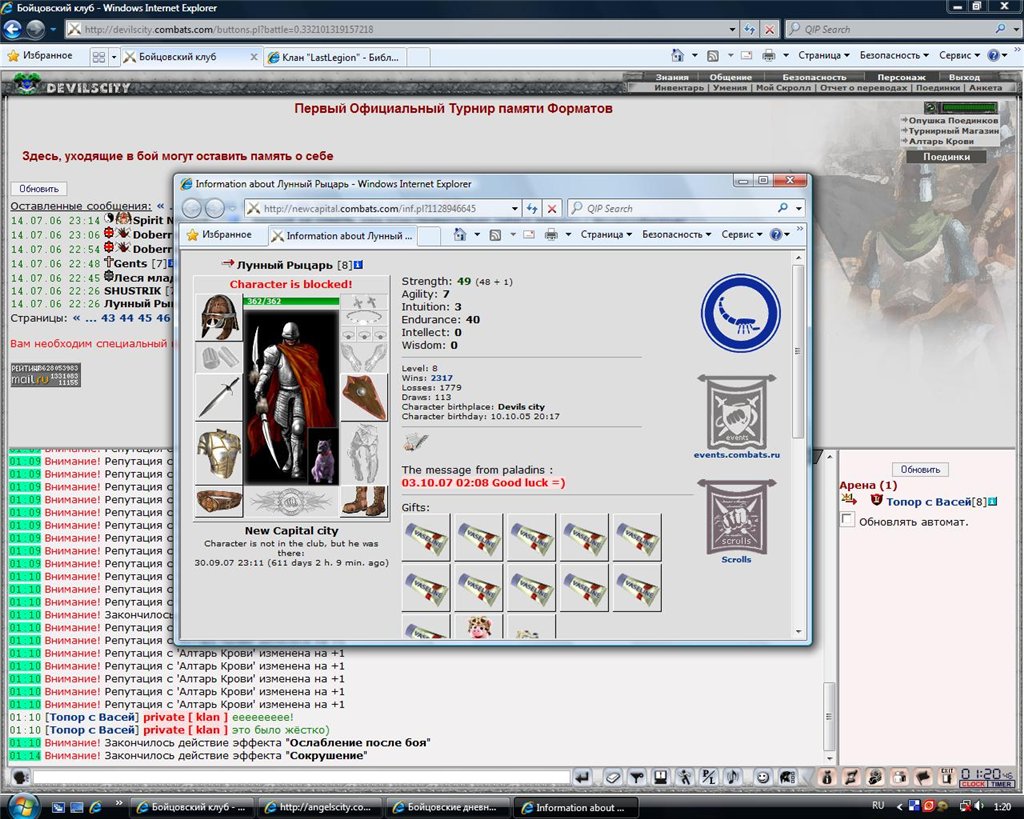Switch to the Клан "LastLegion" tab
This screenshot has height=819, width=1024.
pyautogui.click(x=334, y=57)
